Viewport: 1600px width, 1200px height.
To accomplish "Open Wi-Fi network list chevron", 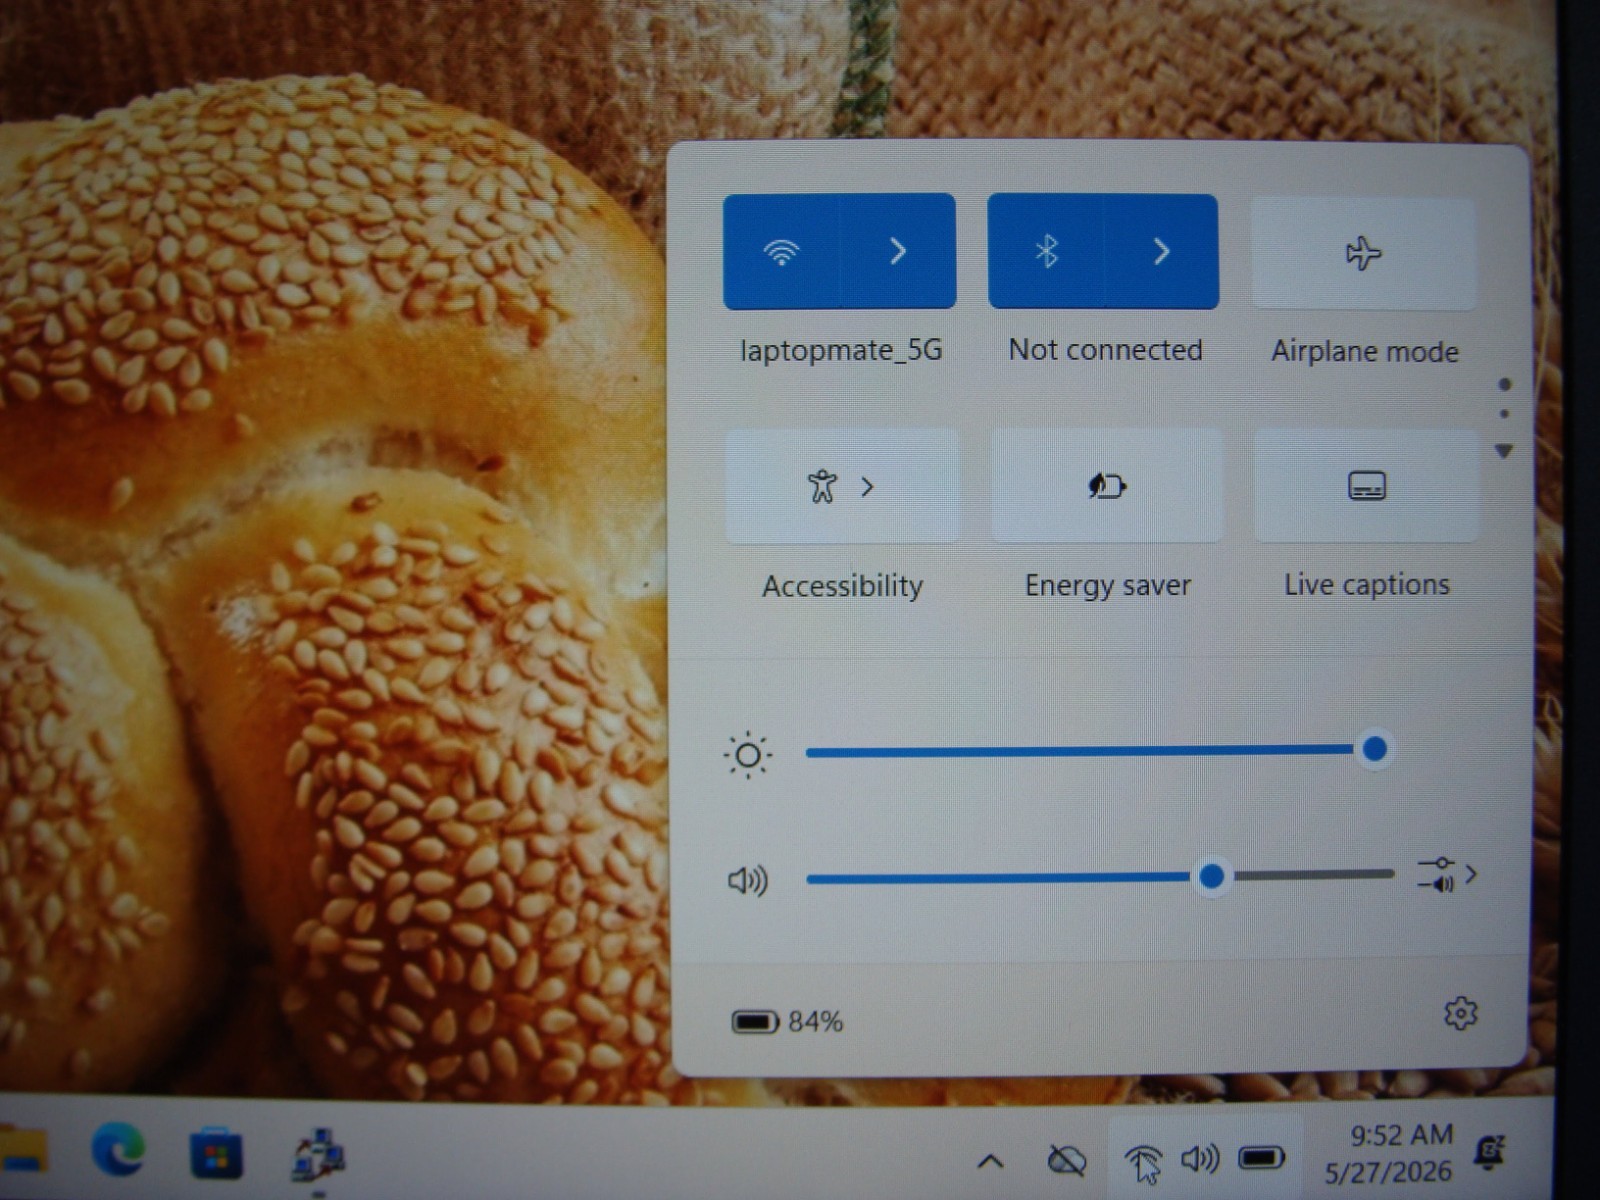I will click(x=898, y=251).
